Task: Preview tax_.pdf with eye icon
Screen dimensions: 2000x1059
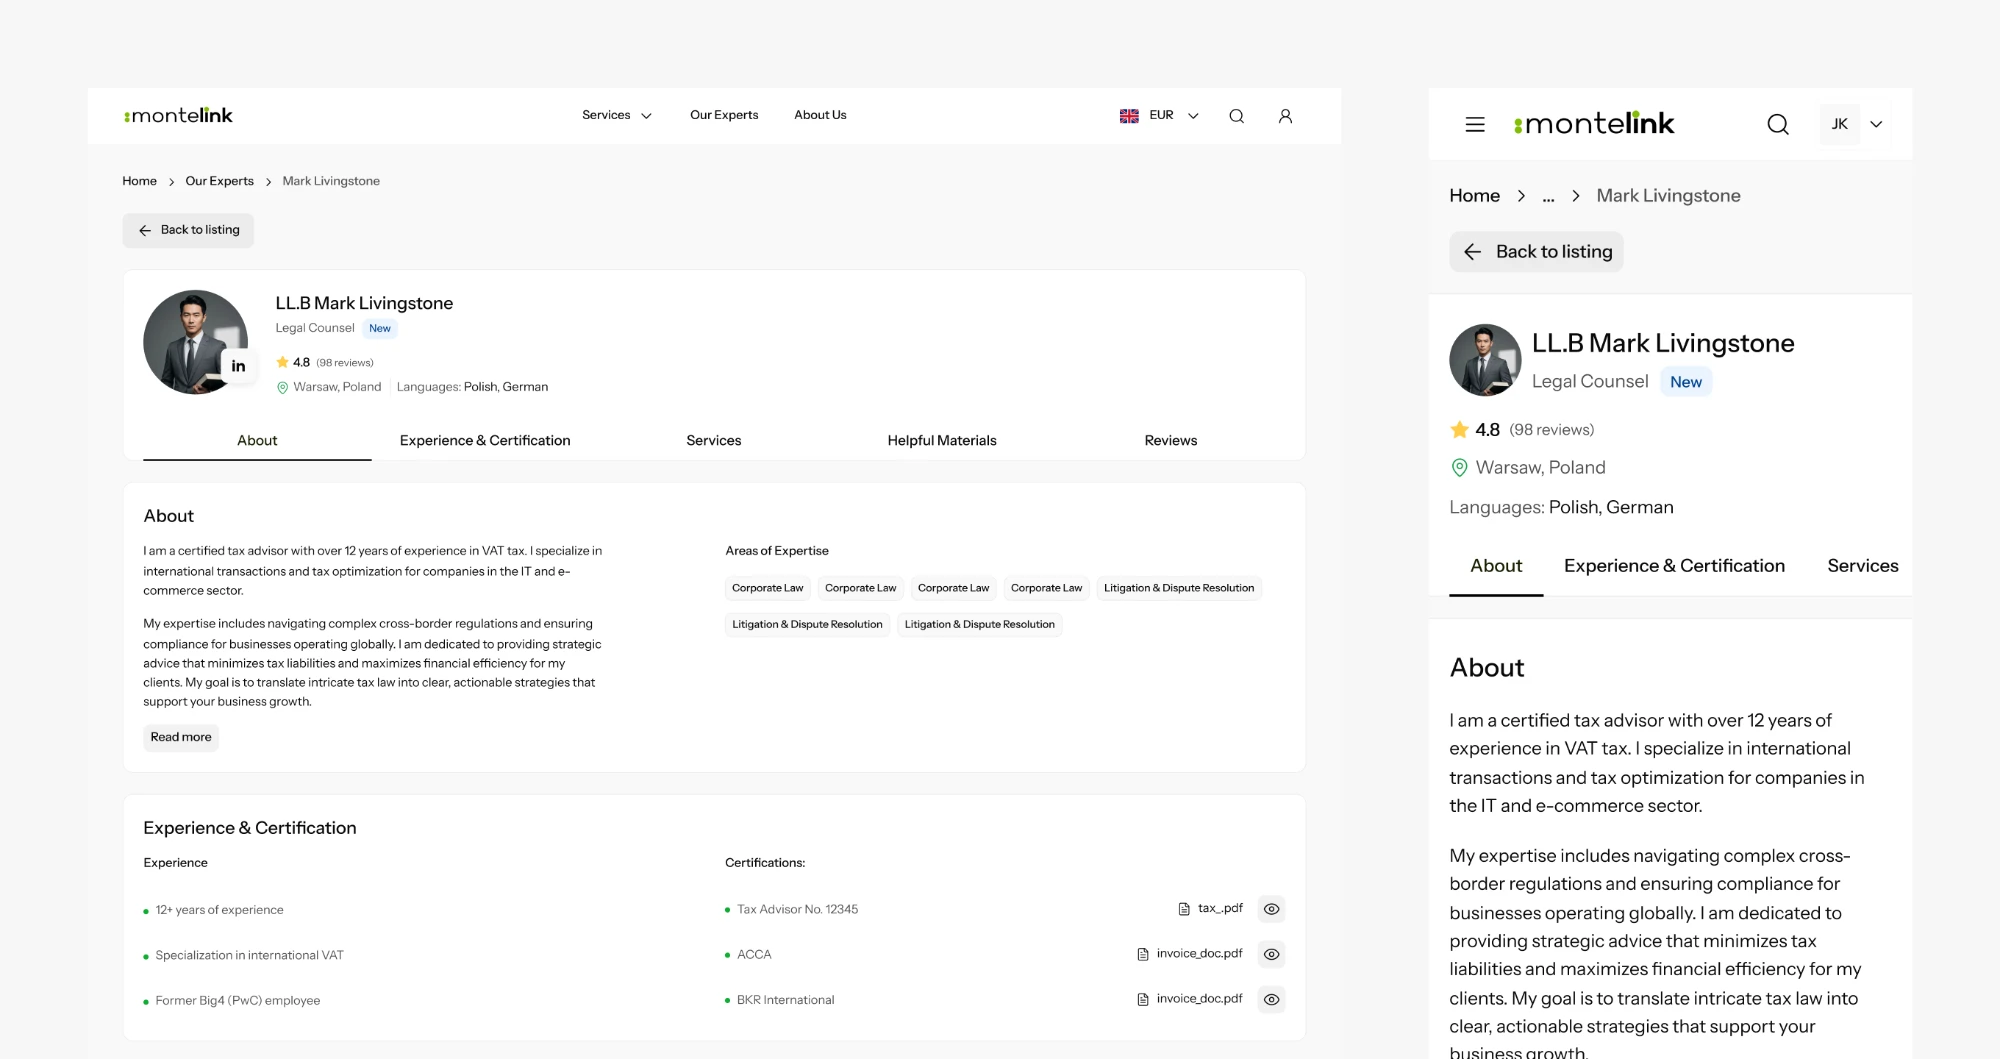Action: [x=1271, y=909]
